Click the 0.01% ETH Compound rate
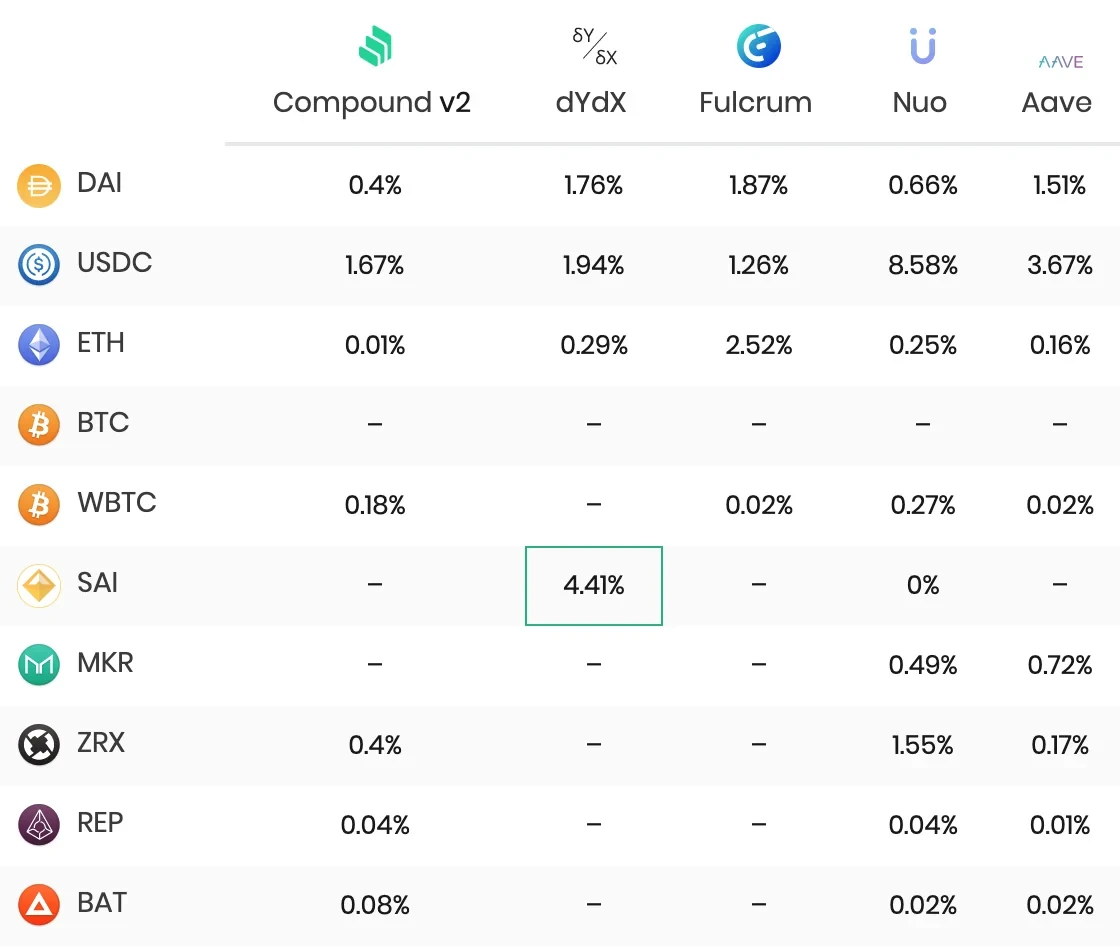This screenshot has height=947, width=1120. pyautogui.click(x=375, y=345)
